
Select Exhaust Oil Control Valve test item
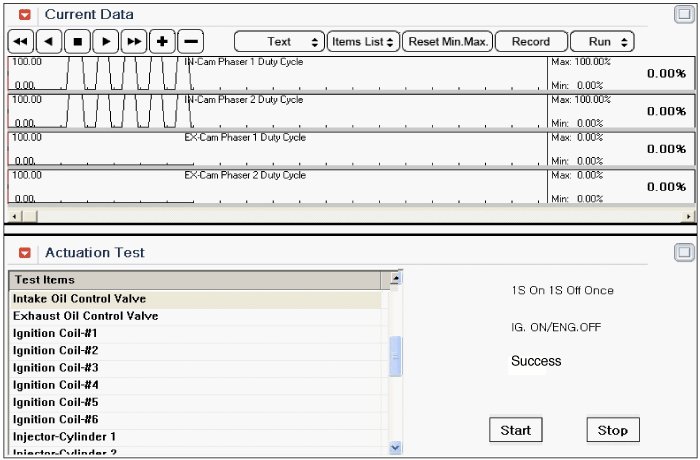click(x=86, y=316)
